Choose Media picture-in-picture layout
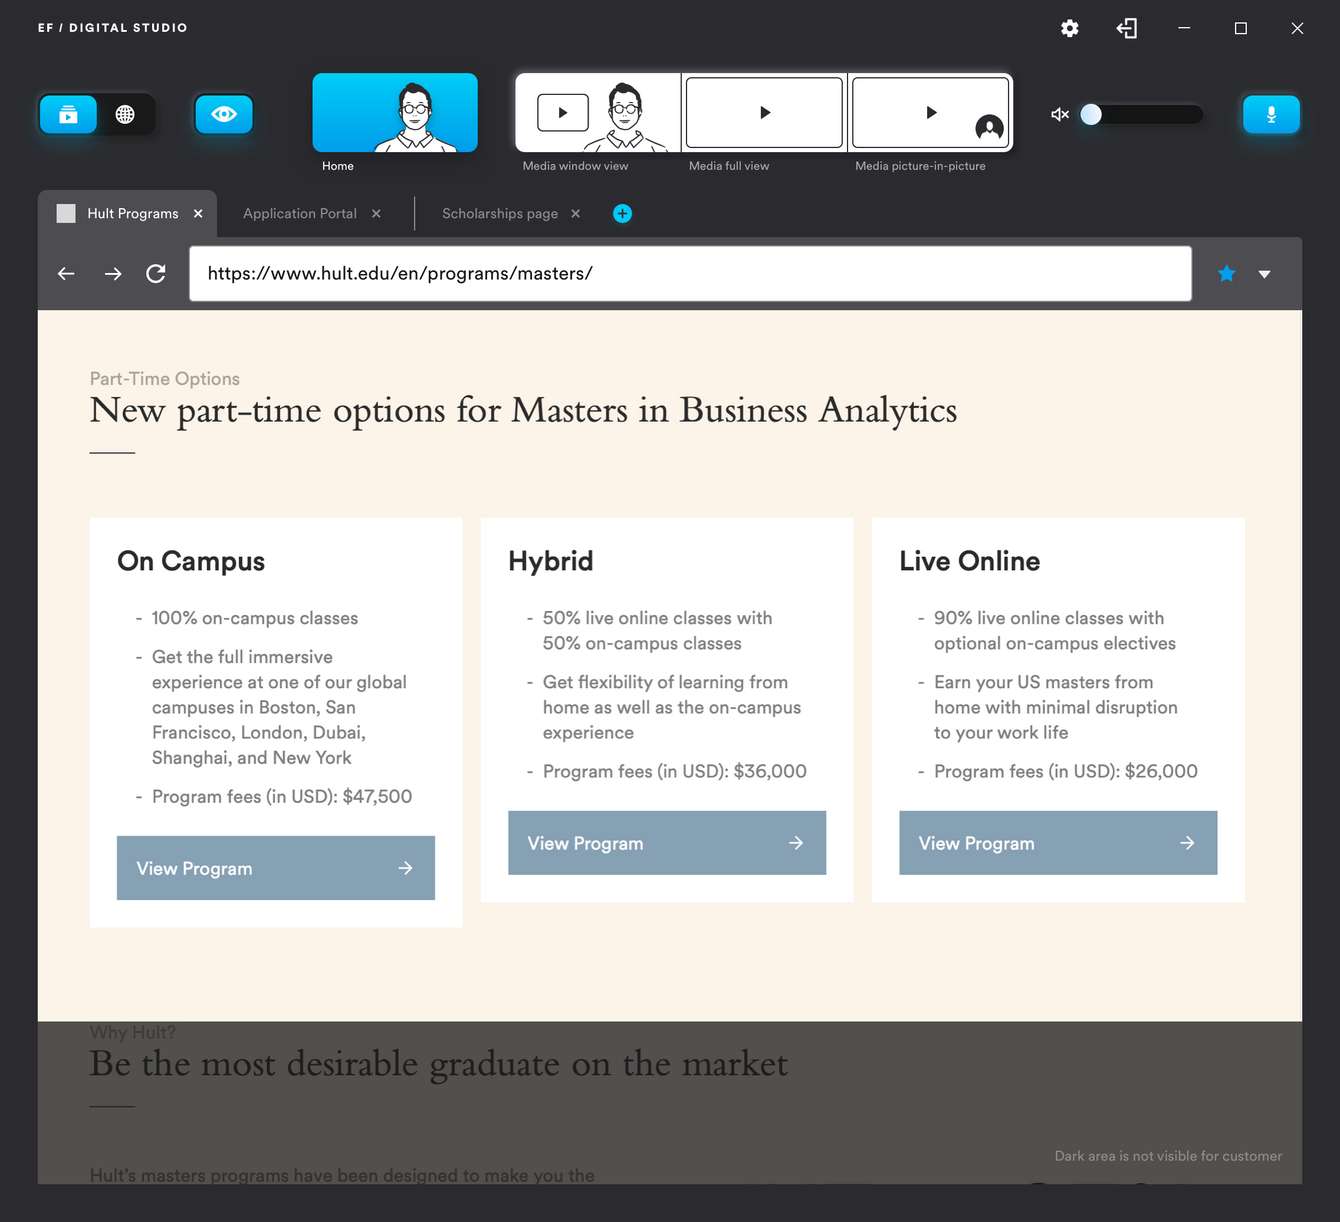This screenshot has height=1222, width=1340. coord(931,112)
